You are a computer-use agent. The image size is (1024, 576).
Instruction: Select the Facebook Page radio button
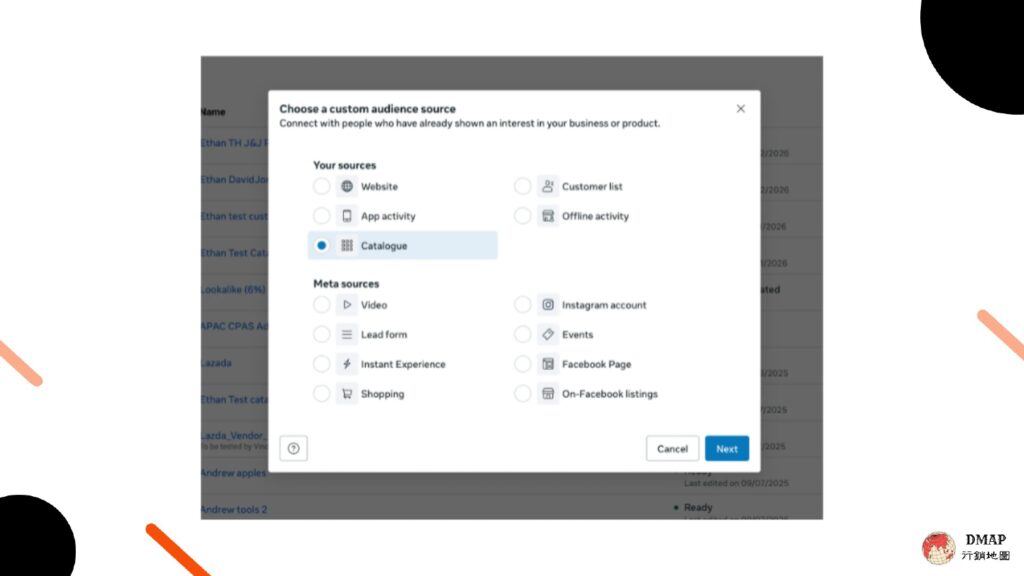pyautogui.click(x=522, y=364)
